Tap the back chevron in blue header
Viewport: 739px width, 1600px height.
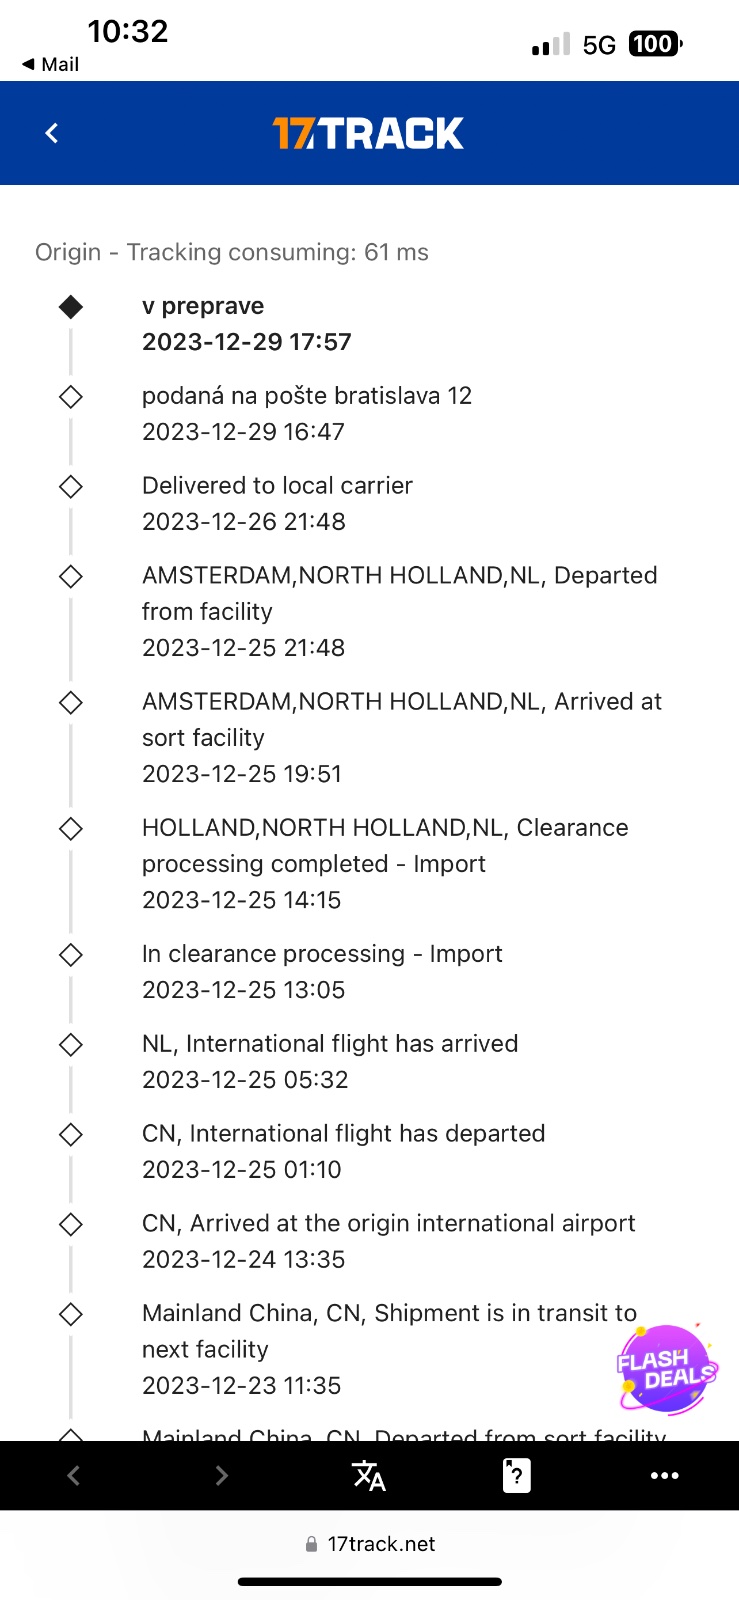pyautogui.click(x=52, y=133)
